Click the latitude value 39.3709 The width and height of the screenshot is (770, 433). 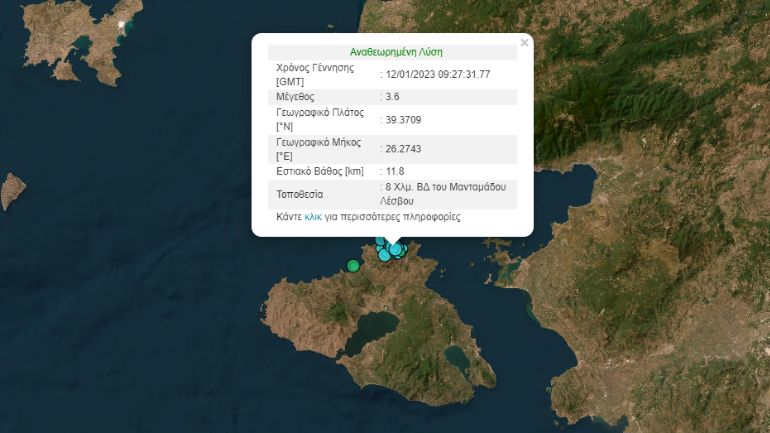click(403, 120)
